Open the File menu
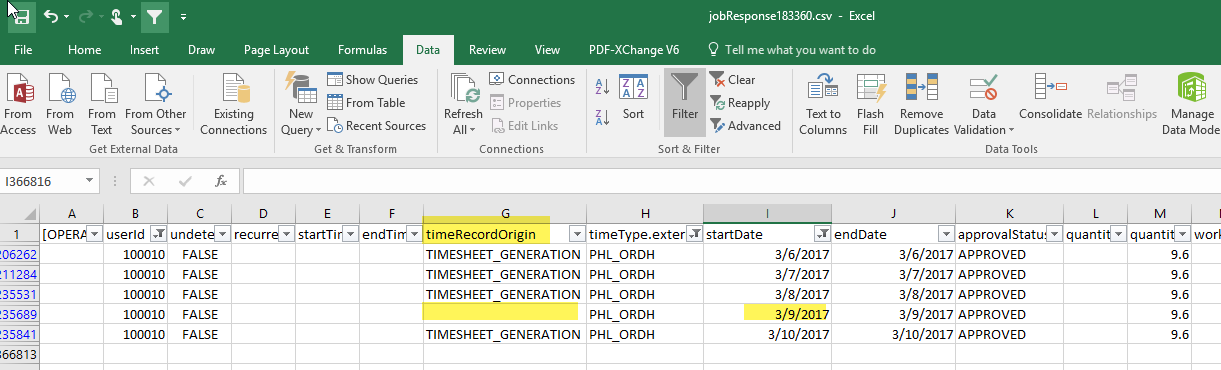 [23, 50]
